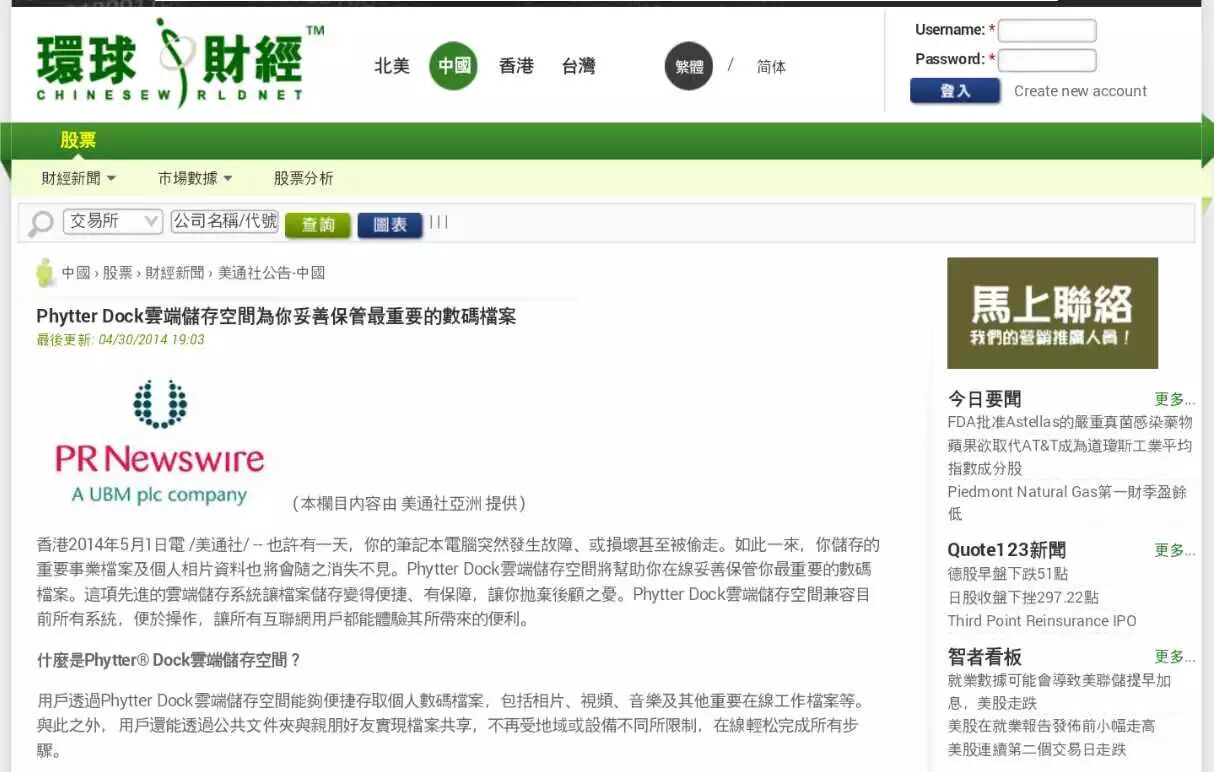
Task: Open Create new account link
Action: click(x=1080, y=91)
